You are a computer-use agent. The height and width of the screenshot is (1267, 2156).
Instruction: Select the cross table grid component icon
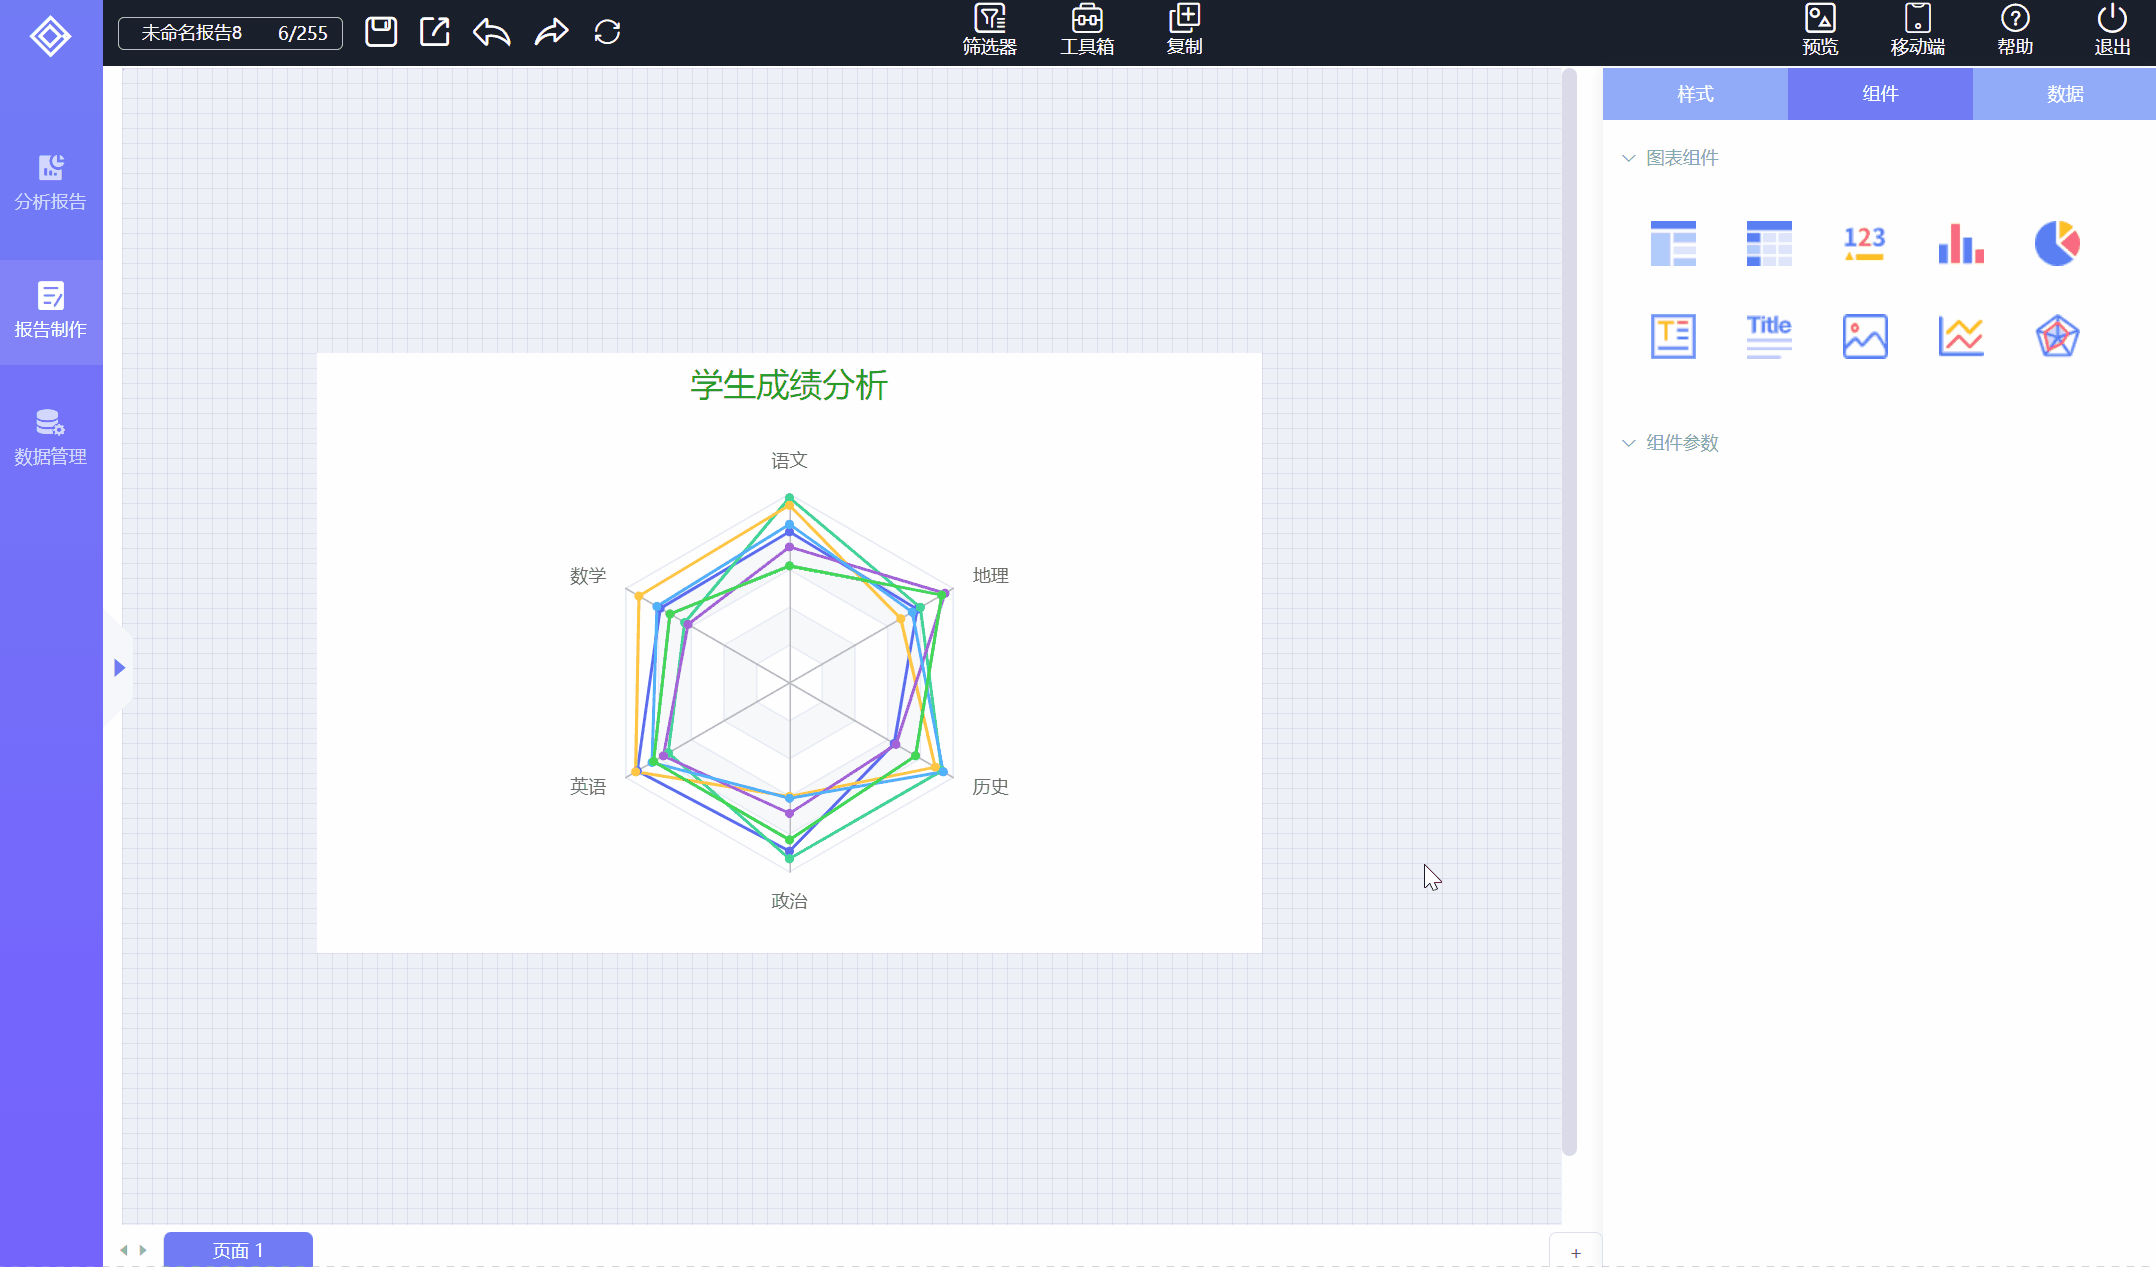[x=1769, y=243]
